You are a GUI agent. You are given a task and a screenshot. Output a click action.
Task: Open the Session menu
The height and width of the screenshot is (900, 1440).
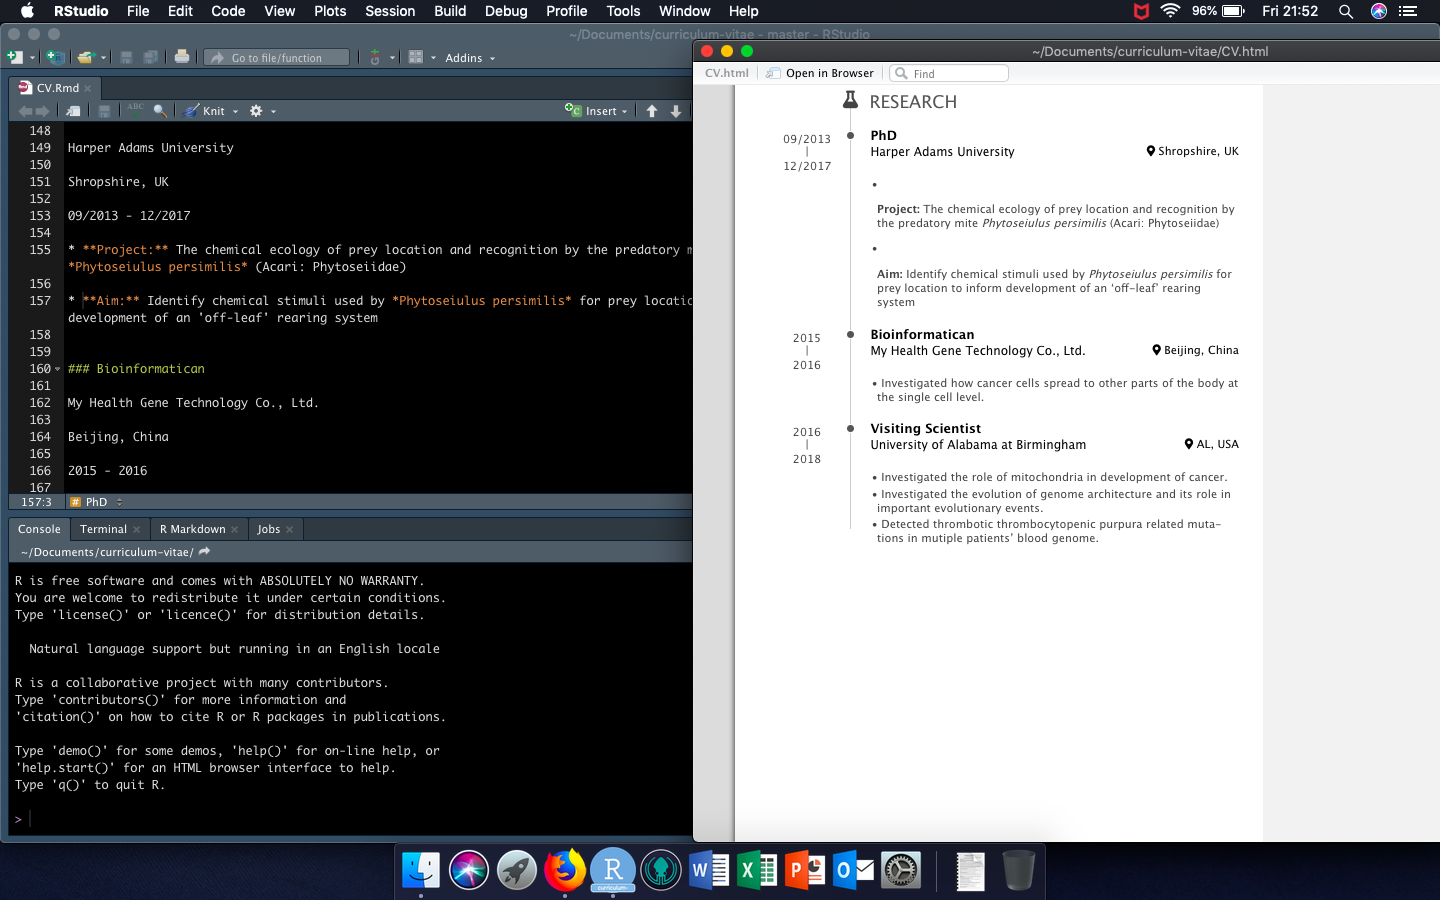[x=390, y=11]
